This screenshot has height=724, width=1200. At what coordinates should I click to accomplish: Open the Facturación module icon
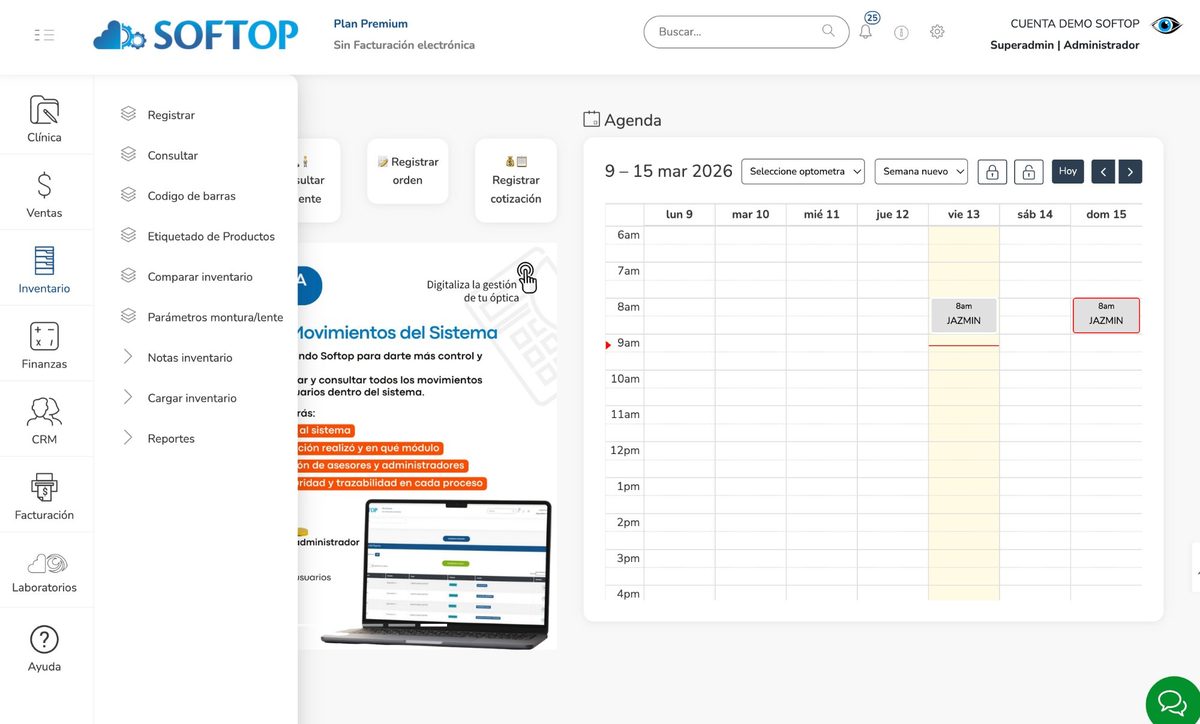44,494
